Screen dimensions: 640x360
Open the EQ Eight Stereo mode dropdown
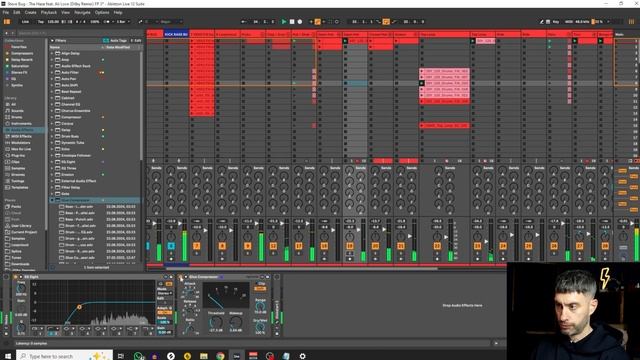164,293
